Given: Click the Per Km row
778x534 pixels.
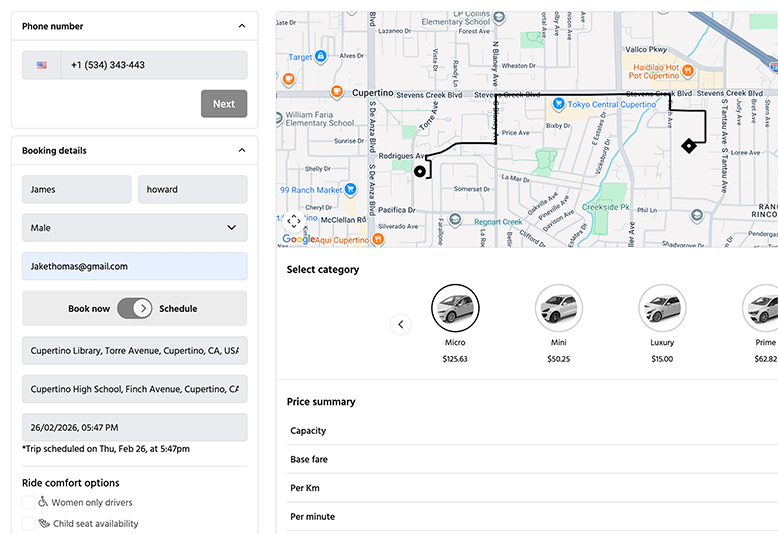Looking at the screenshot, I should click(532, 488).
